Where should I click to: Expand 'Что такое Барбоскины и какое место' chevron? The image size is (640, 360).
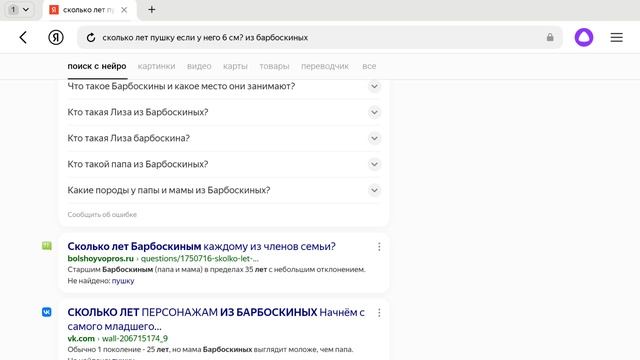pos(374,86)
